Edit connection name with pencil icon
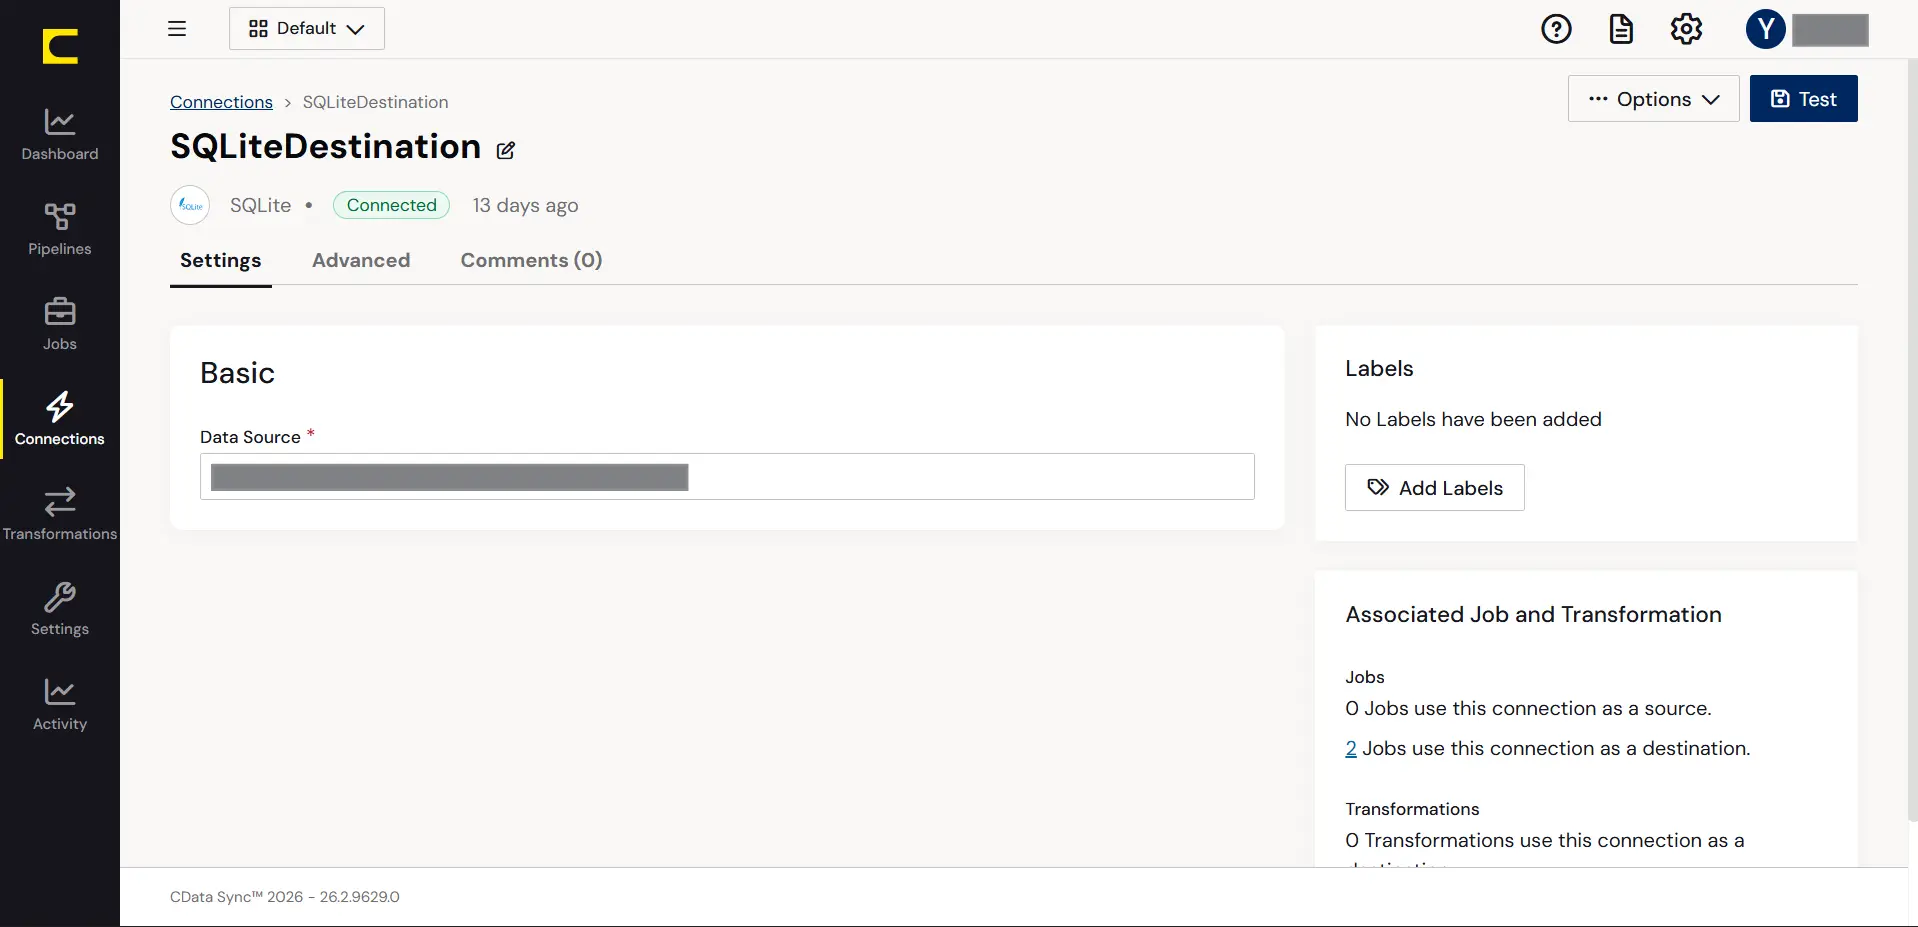Viewport: 1918px width, 927px height. tap(506, 150)
